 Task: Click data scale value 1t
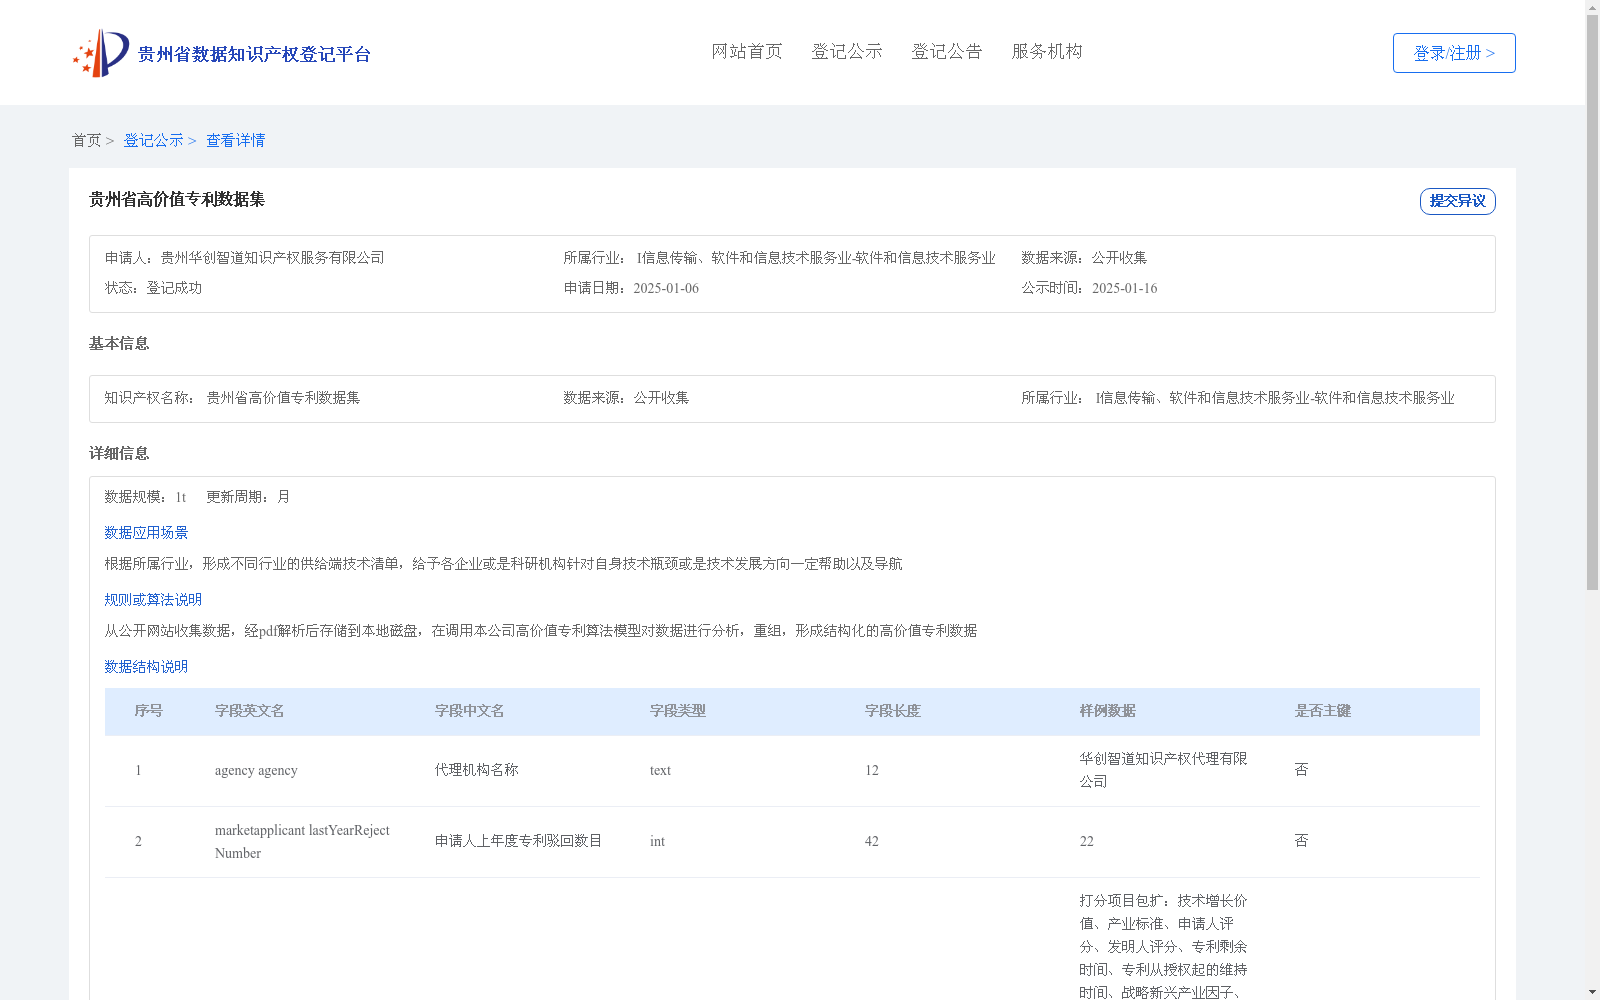coord(181,497)
